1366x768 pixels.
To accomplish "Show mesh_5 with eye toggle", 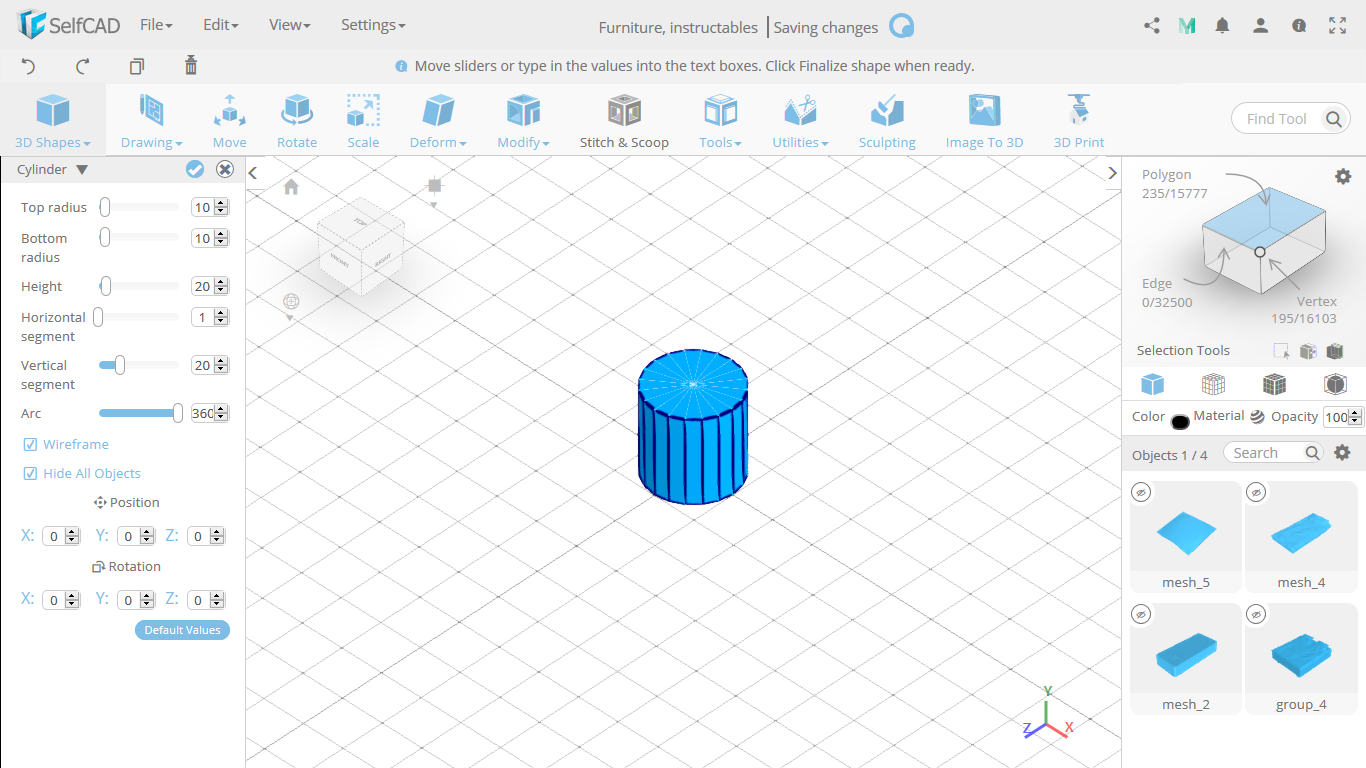I will [x=1142, y=492].
